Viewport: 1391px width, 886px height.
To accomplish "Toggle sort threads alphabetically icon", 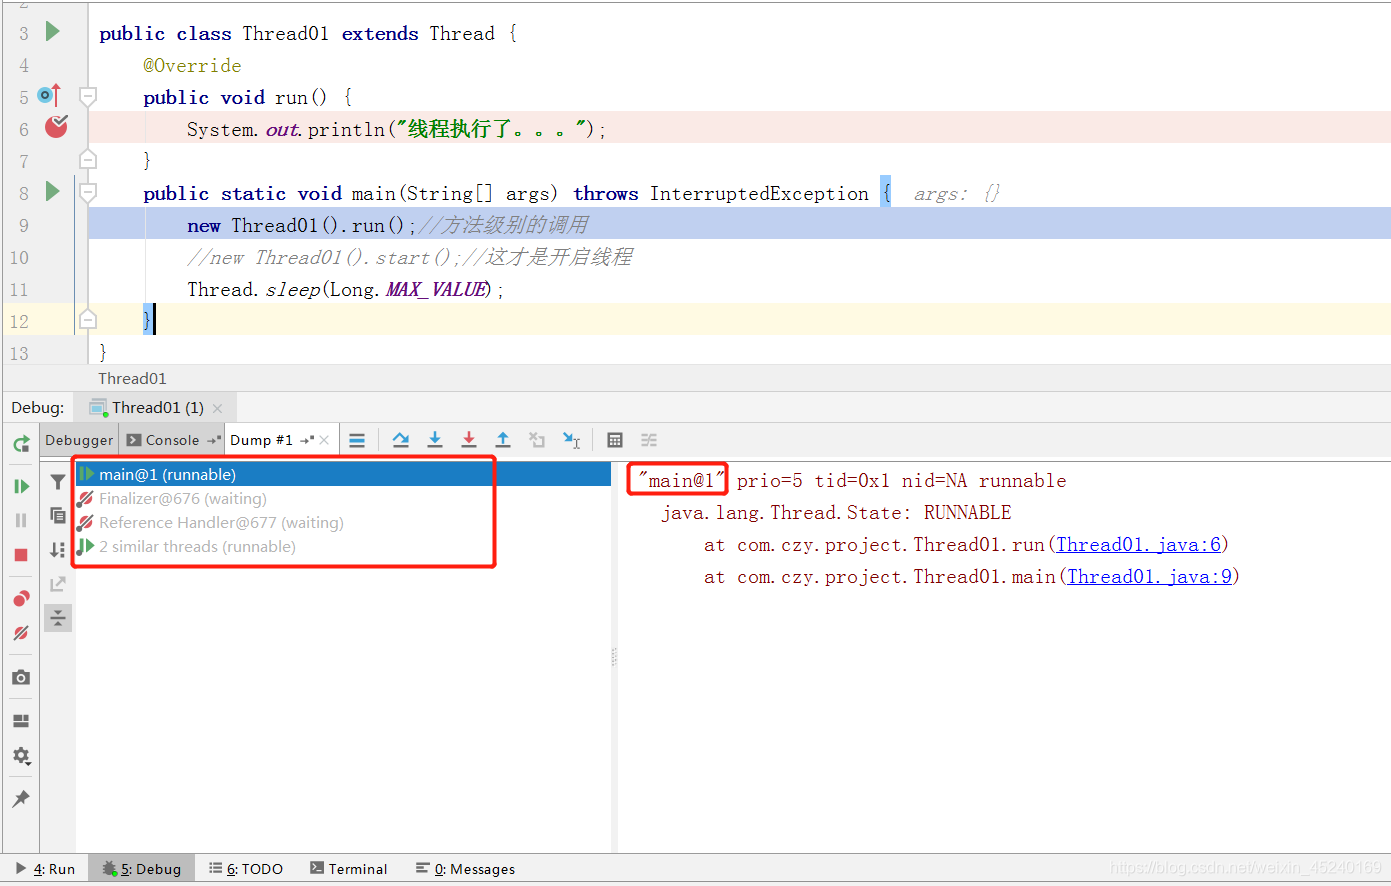I will click(x=58, y=549).
